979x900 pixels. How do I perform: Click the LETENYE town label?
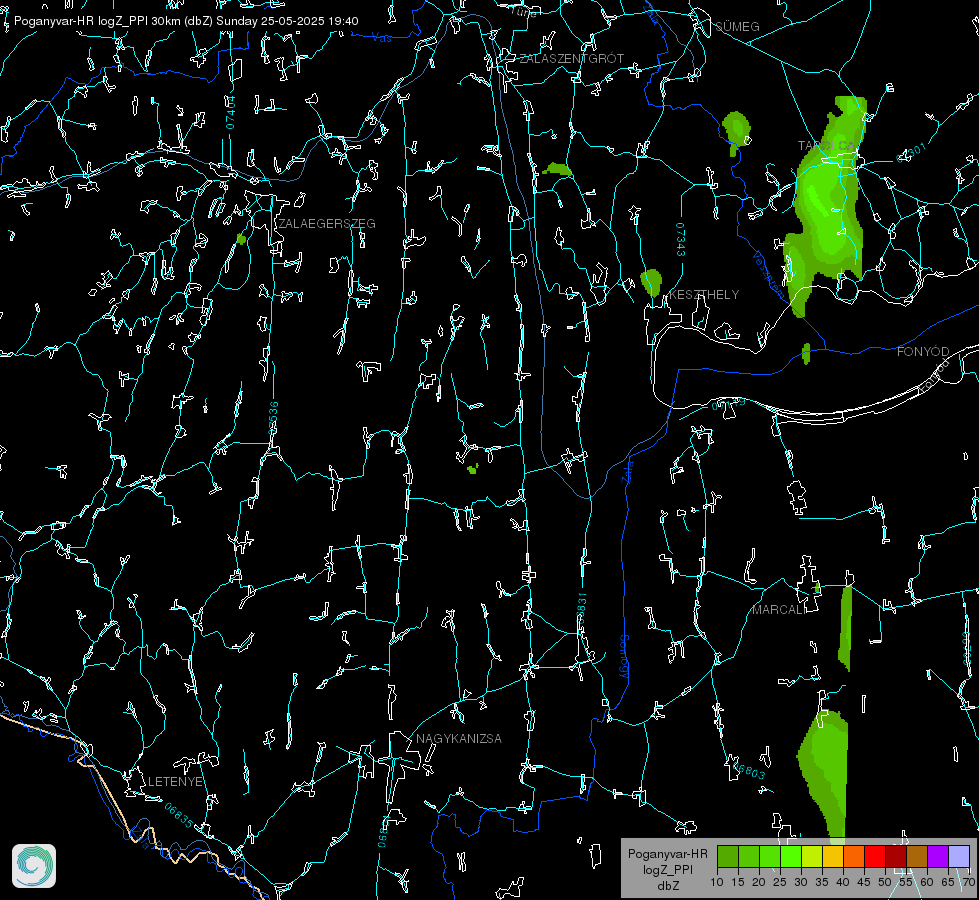pyautogui.click(x=175, y=782)
